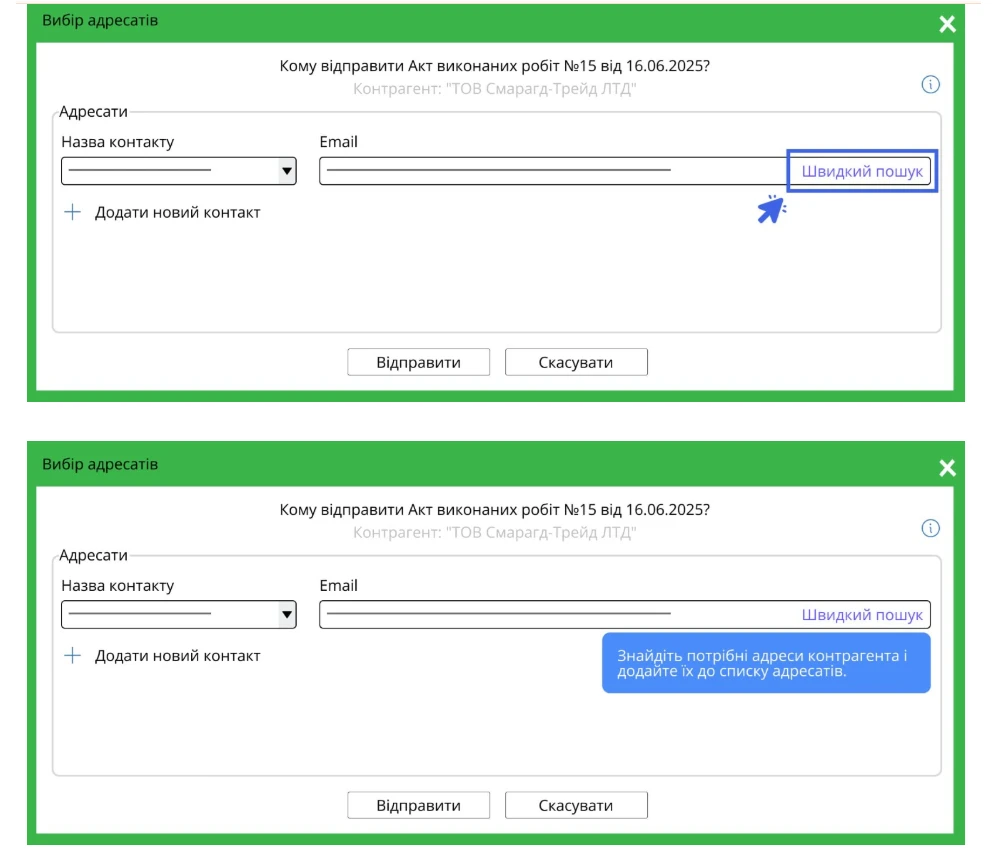Close the lower Вибір адресатів dialog
Screen dimensions: 1006x856
947,468
